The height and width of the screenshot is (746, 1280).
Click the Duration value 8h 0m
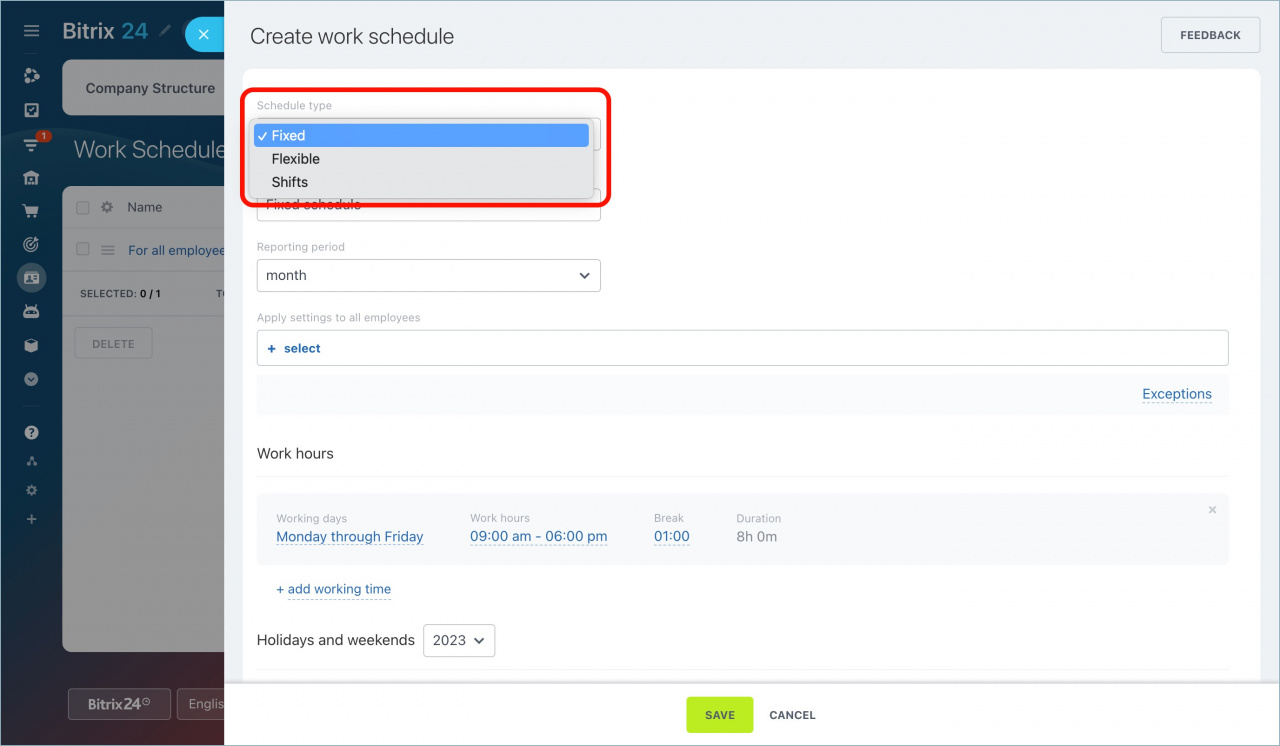coord(757,537)
